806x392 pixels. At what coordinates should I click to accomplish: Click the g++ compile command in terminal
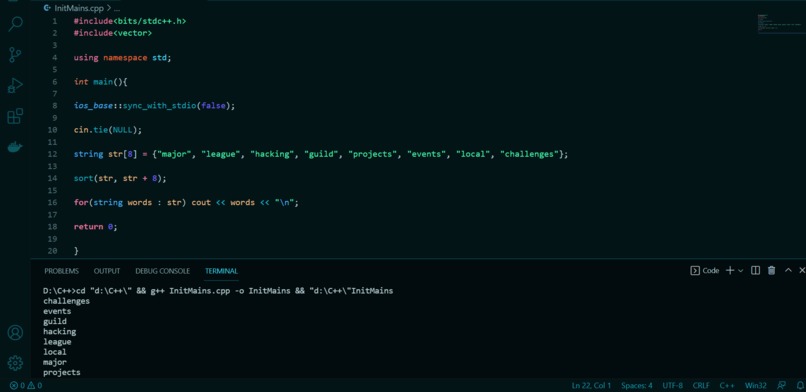pyautogui.click(x=218, y=291)
